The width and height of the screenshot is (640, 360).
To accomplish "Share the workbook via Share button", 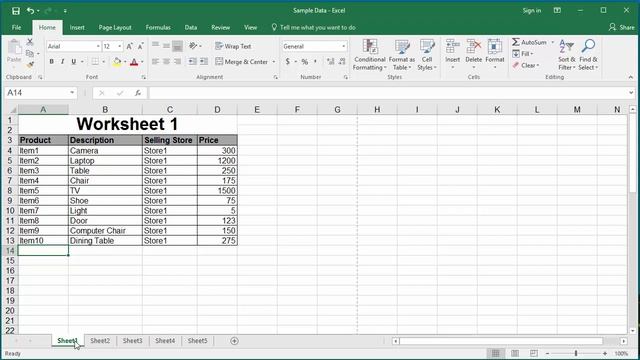I will point(622,27).
